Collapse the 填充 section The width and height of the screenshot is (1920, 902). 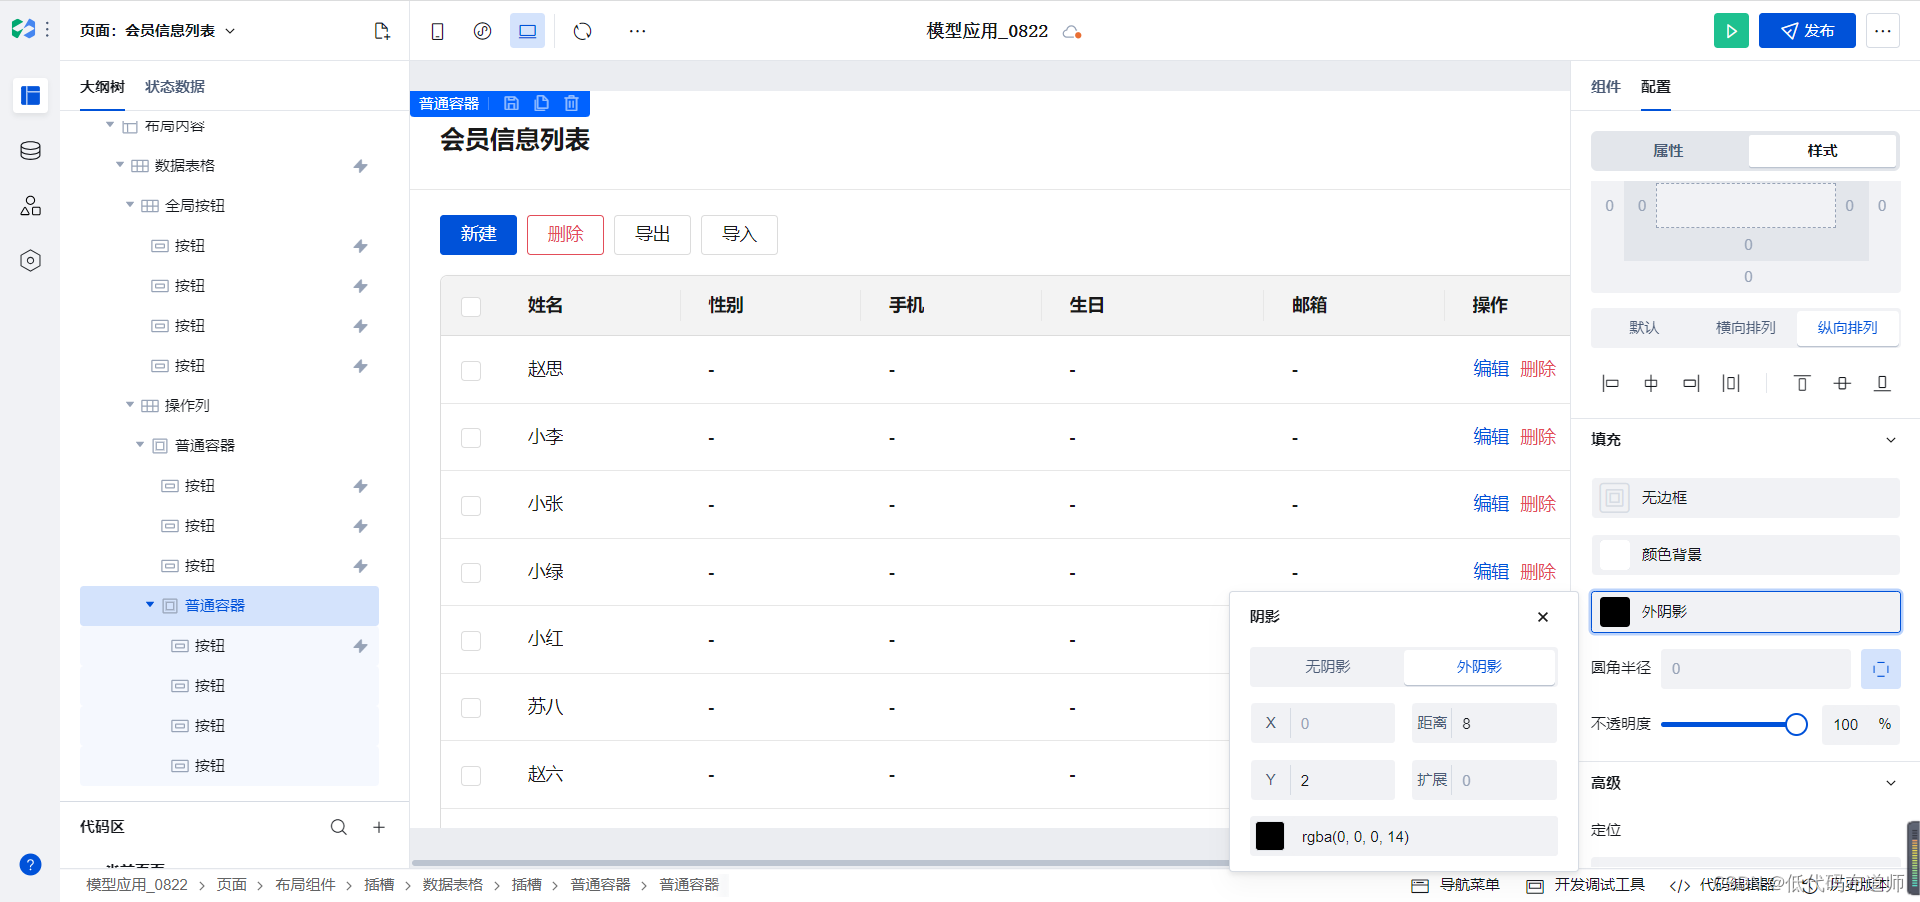(x=1890, y=440)
